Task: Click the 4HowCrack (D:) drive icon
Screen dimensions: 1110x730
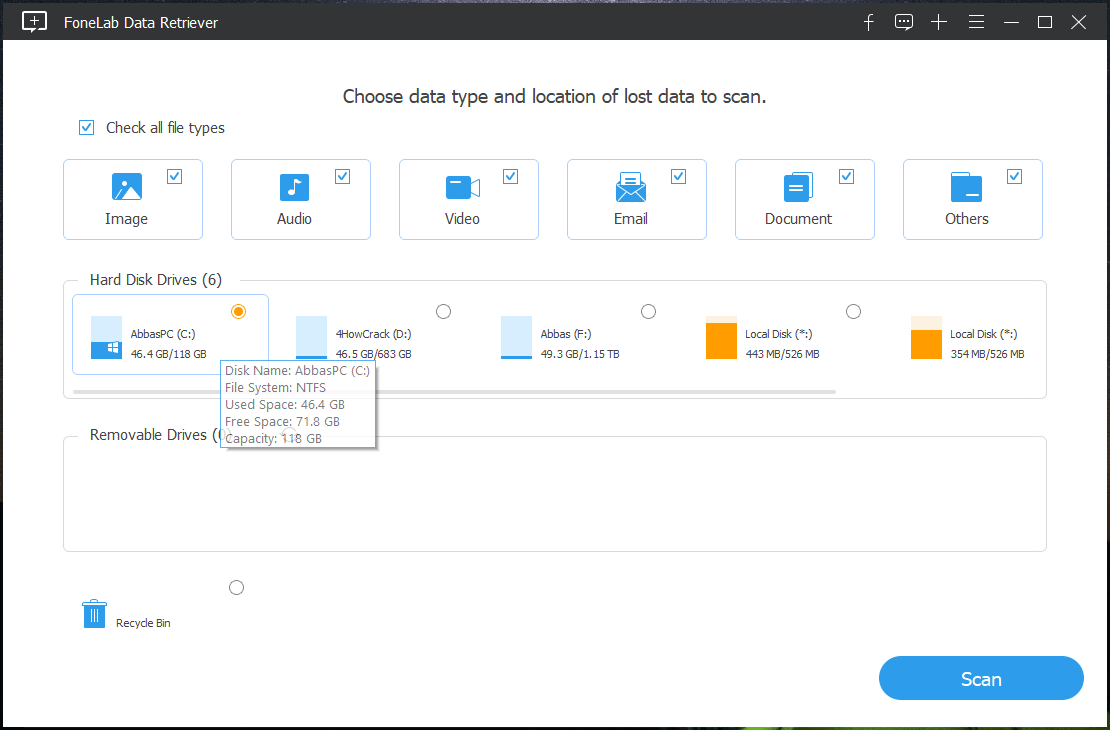Action: pyautogui.click(x=311, y=337)
